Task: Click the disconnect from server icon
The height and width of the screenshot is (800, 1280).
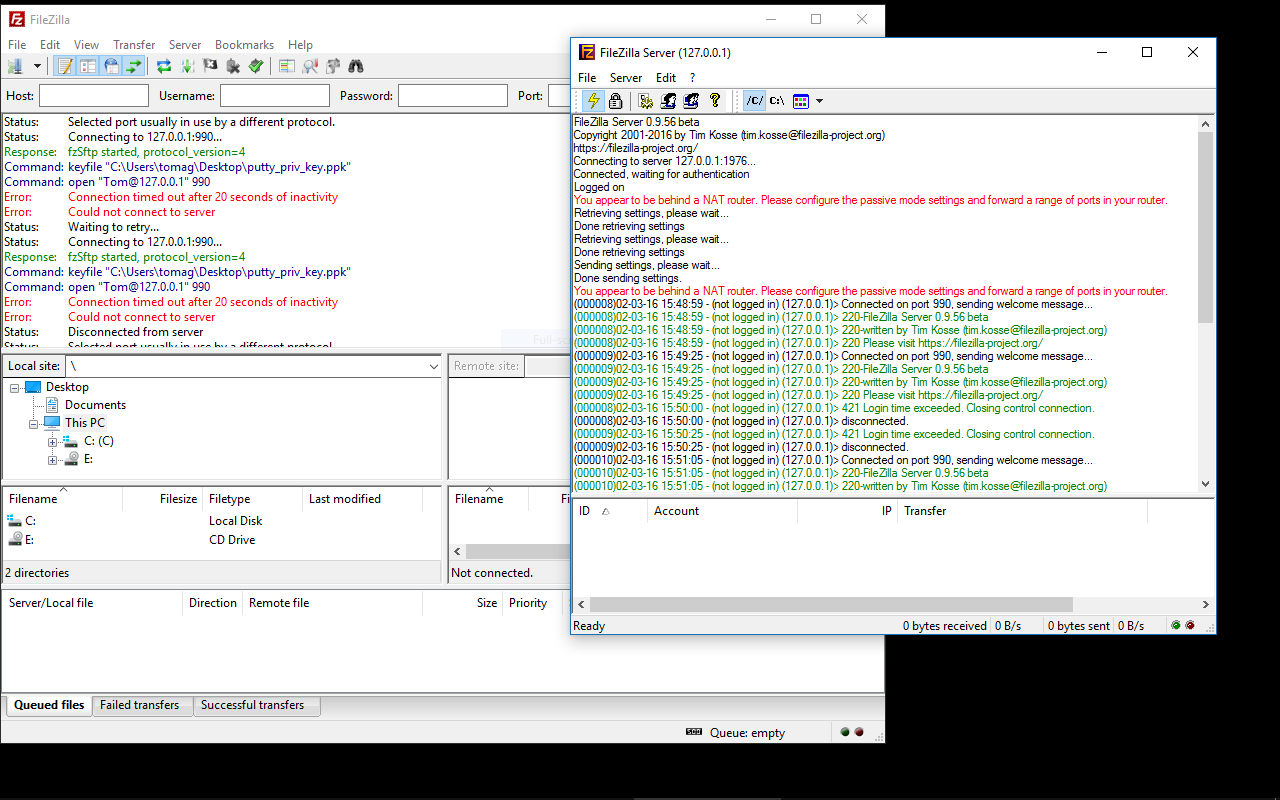Action: pyautogui.click(x=233, y=66)
